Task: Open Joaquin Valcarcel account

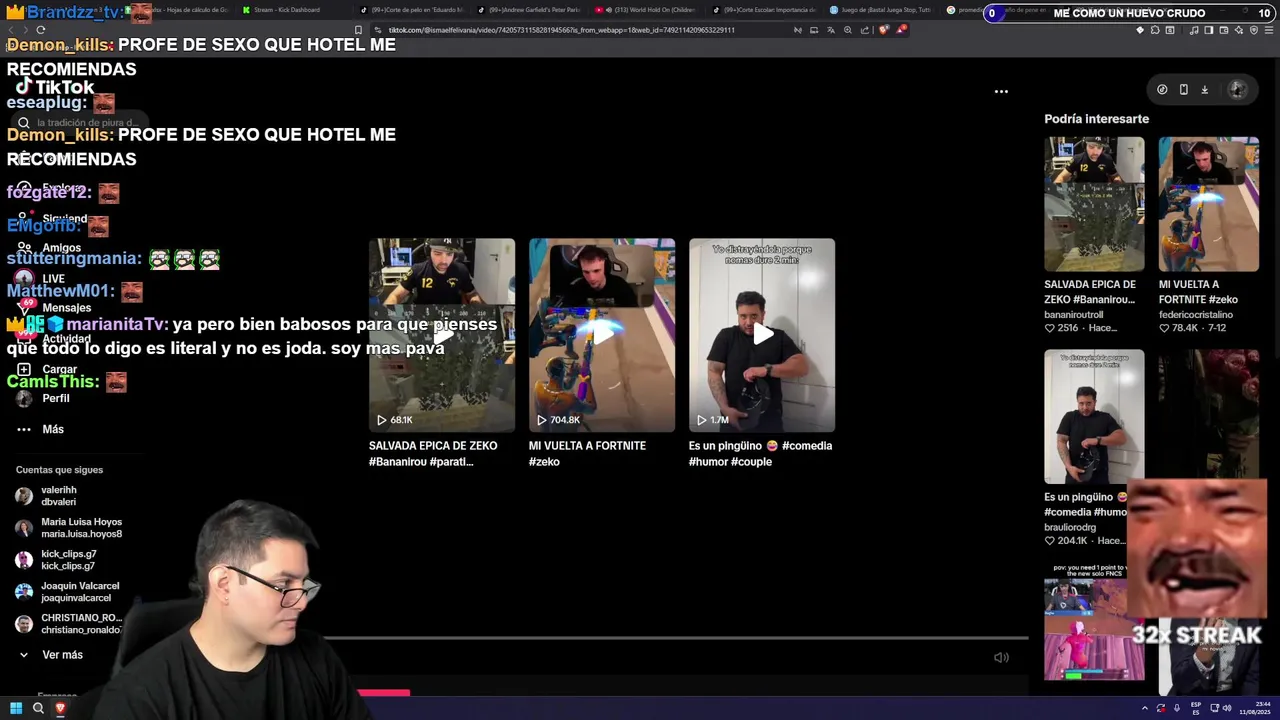Action: coord(67,592)
